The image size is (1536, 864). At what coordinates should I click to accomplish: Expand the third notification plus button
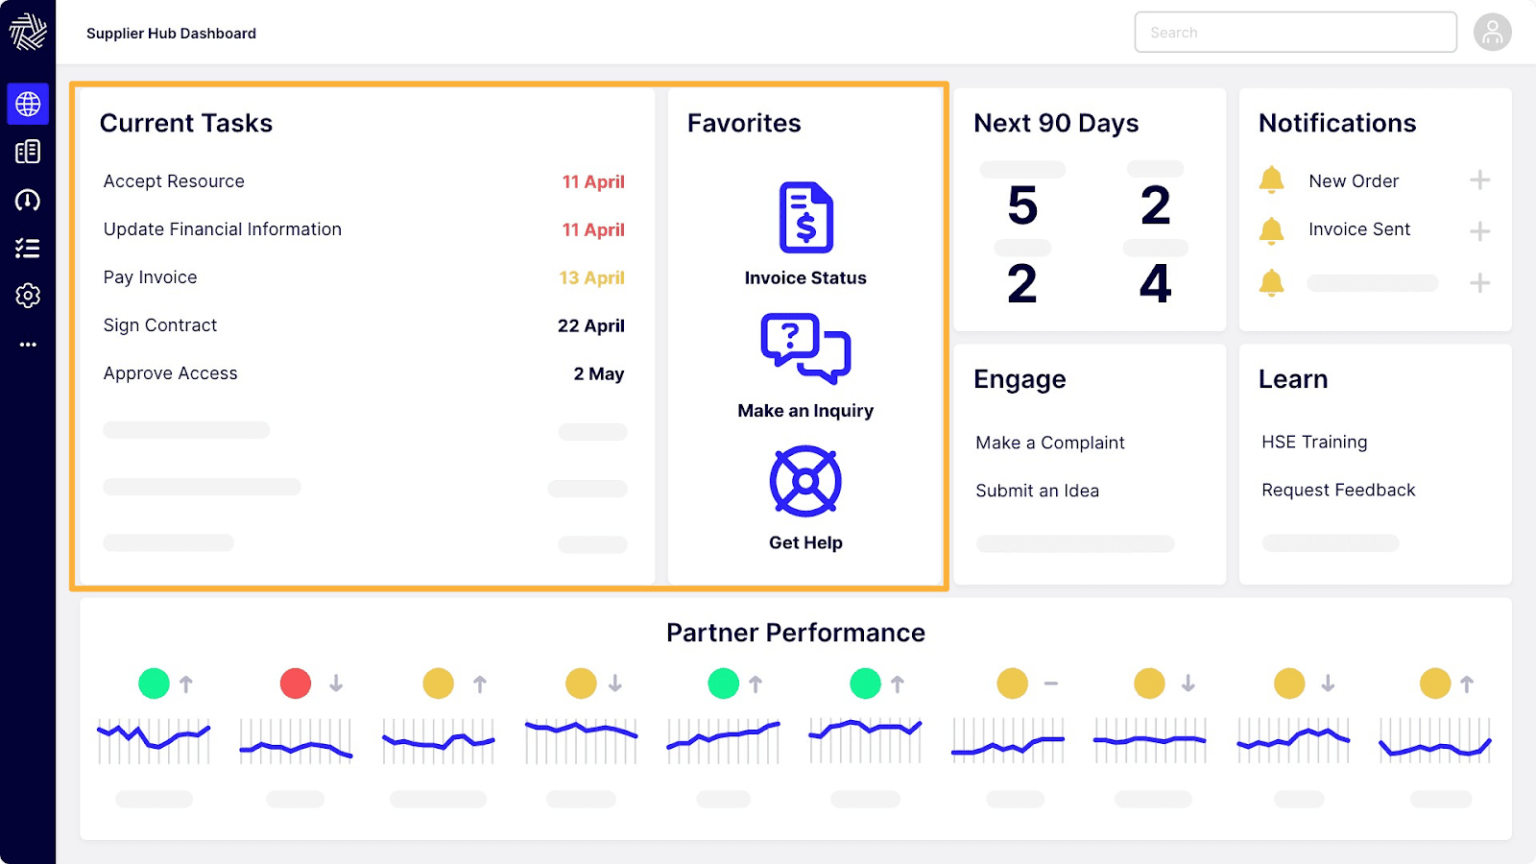coord(1480,283)
